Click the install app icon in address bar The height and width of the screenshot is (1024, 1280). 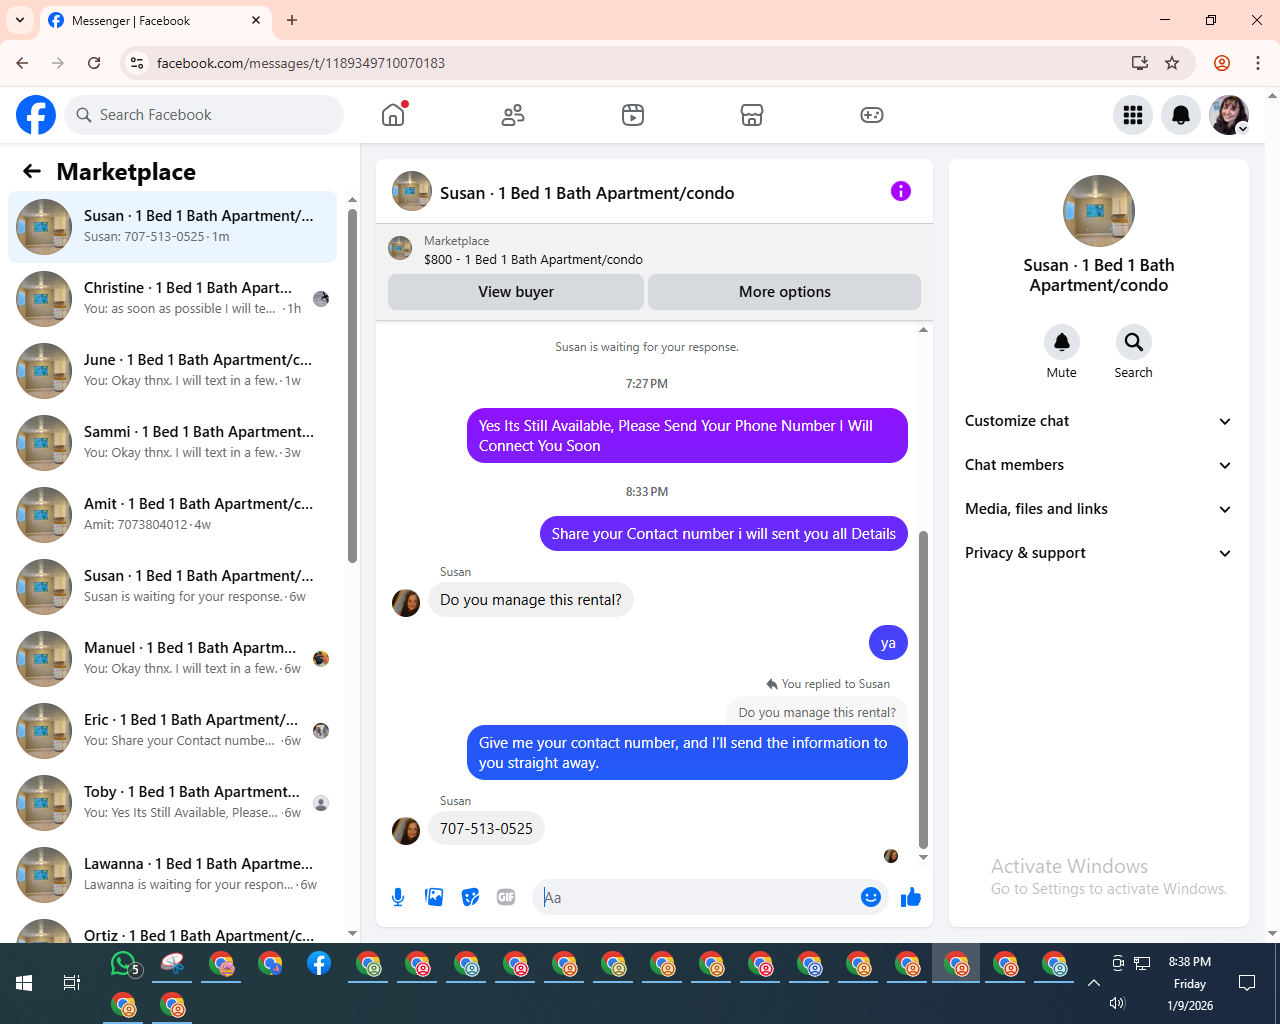1139,63
